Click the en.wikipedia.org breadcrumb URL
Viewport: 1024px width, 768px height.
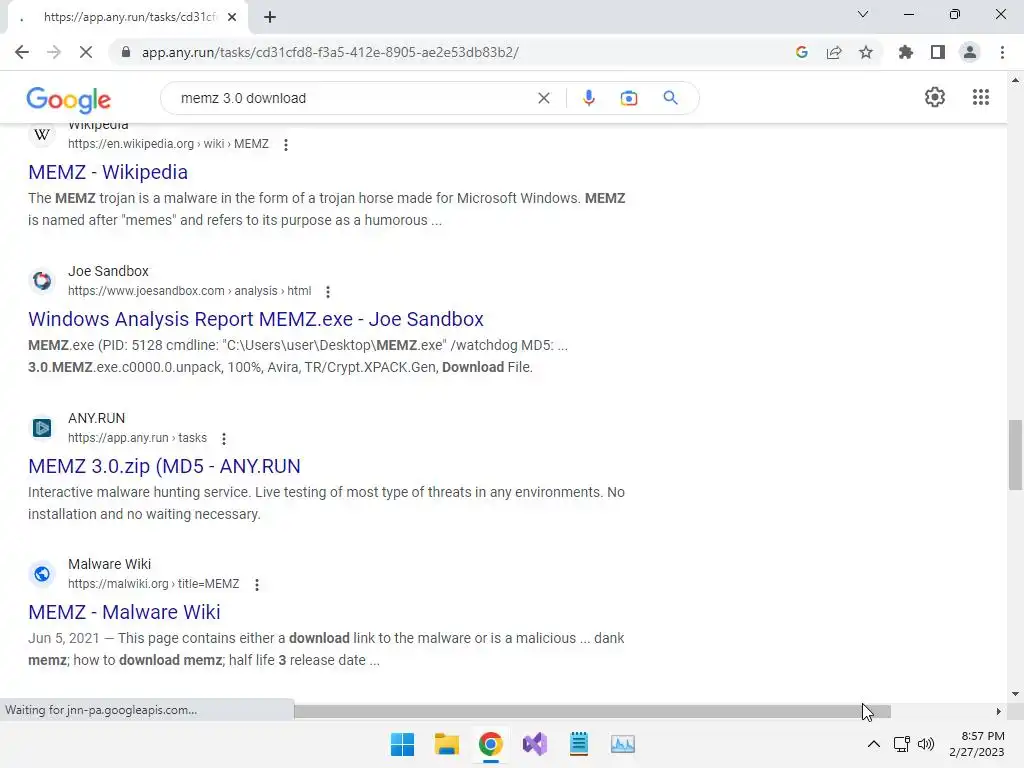click(x=168, y=144)
